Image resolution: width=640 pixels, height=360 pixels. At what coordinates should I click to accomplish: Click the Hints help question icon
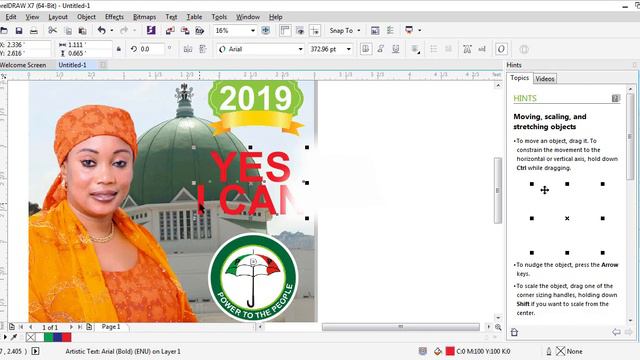click(x=616, y=98)
